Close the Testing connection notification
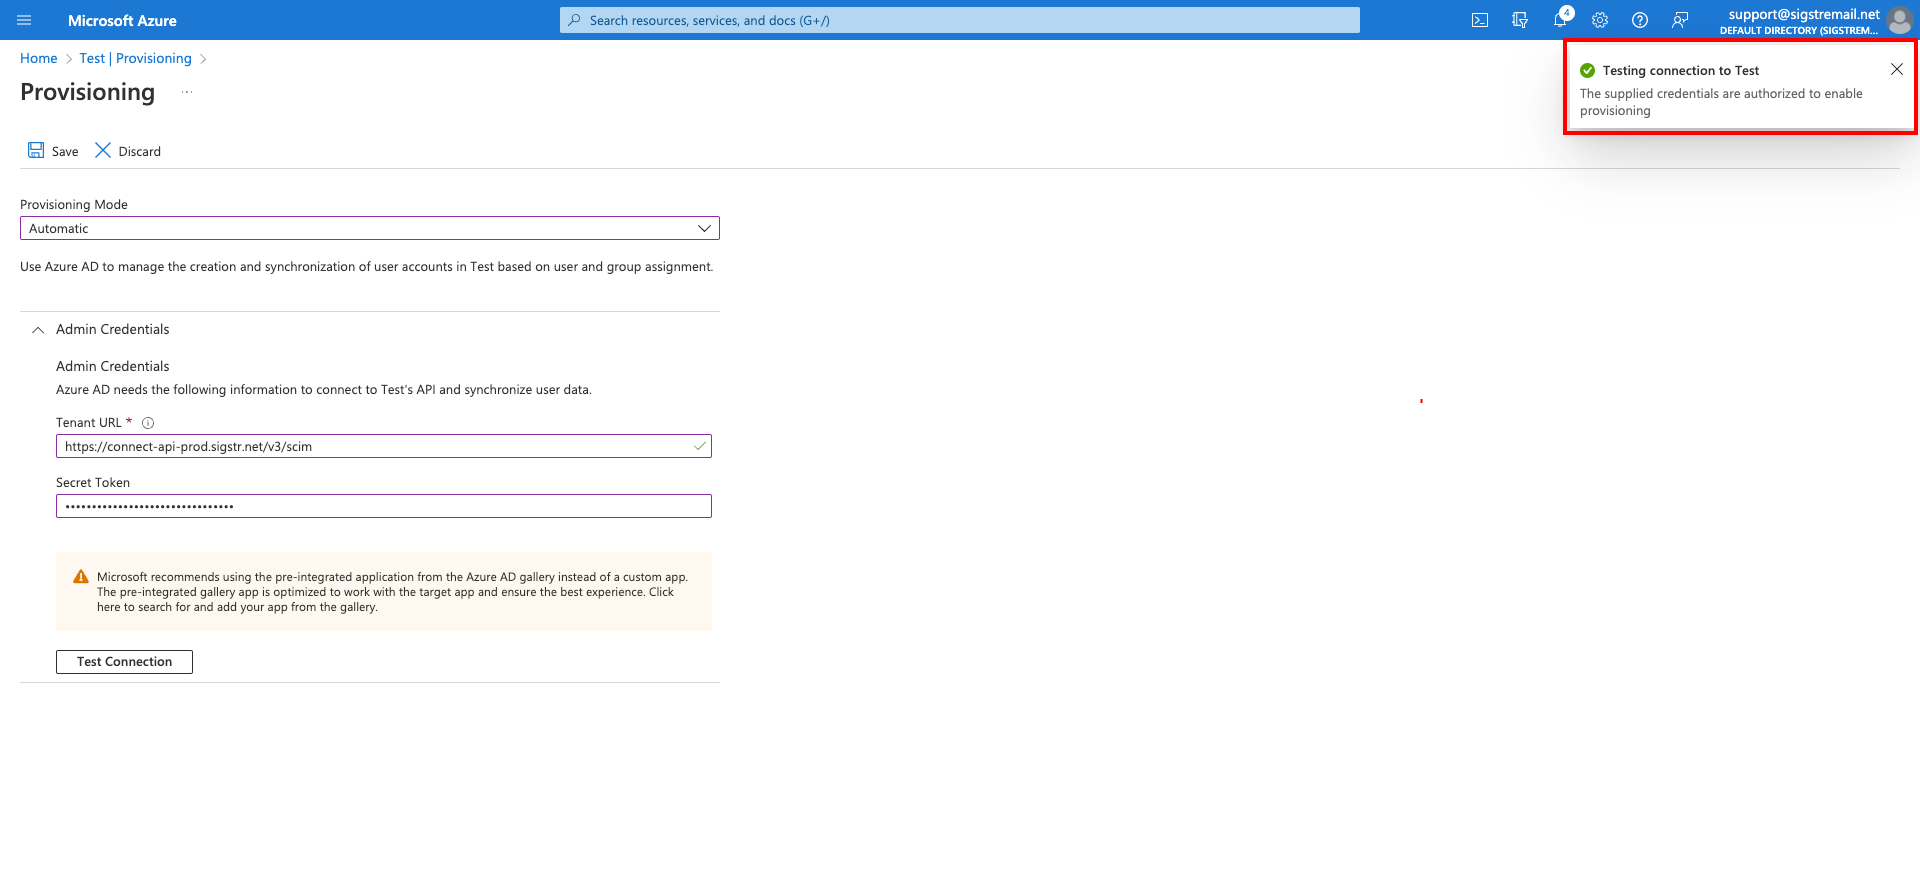 [1896, 69]
